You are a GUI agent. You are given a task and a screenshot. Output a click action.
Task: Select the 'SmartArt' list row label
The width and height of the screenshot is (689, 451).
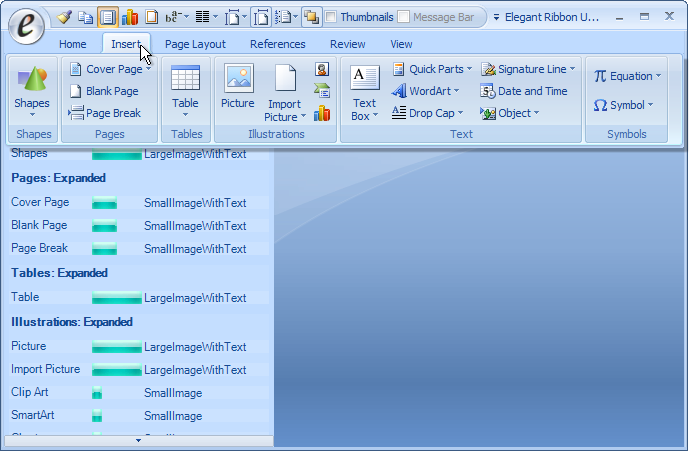(33, 415)
